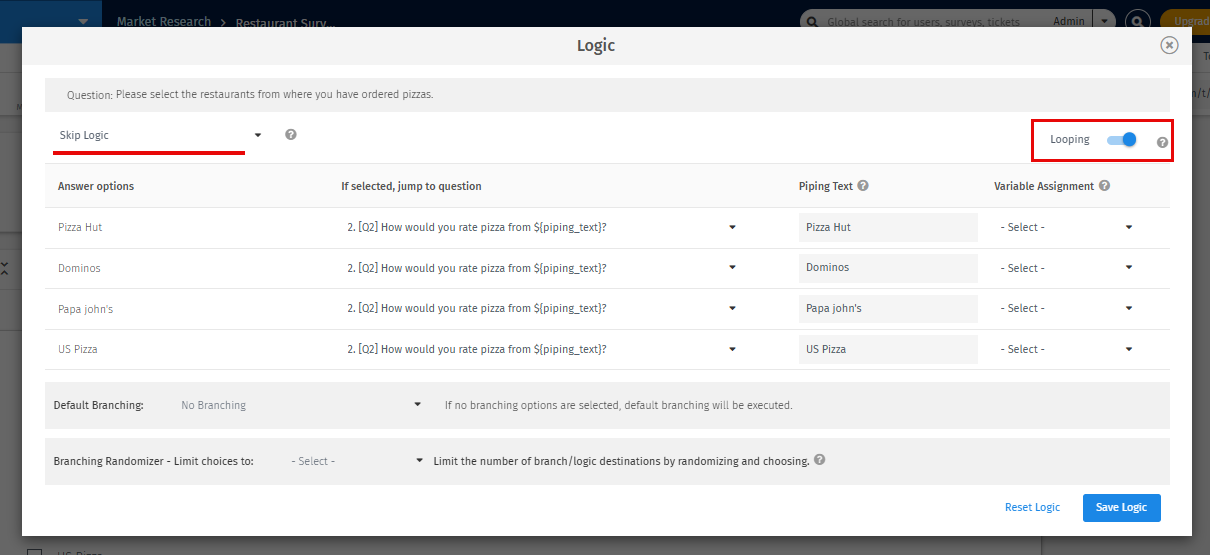Click the 'Variable Assignment' column header
1210x555 pixels.
[x=1044, y=186]
